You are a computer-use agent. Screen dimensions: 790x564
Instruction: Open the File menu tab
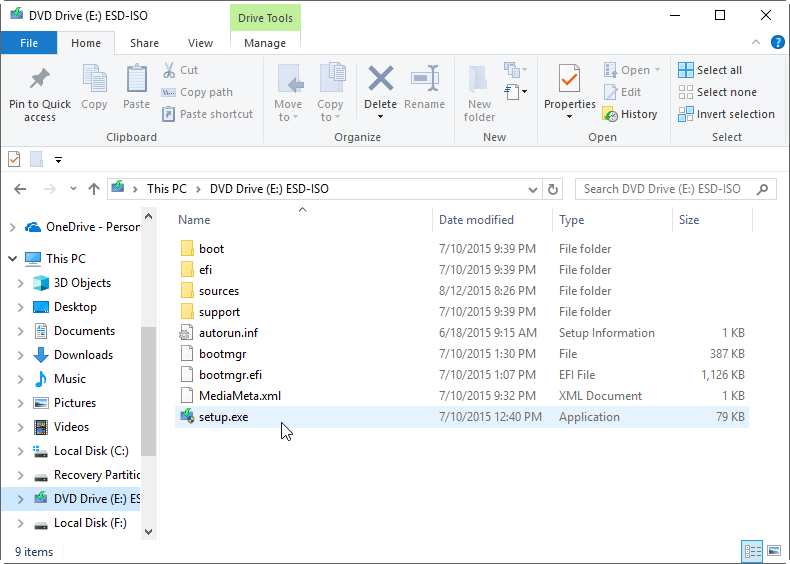29,43
